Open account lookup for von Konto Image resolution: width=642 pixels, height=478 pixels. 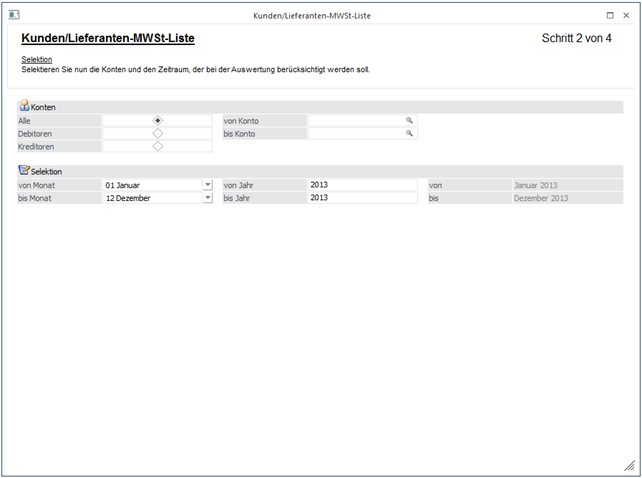tap(409, 120)
